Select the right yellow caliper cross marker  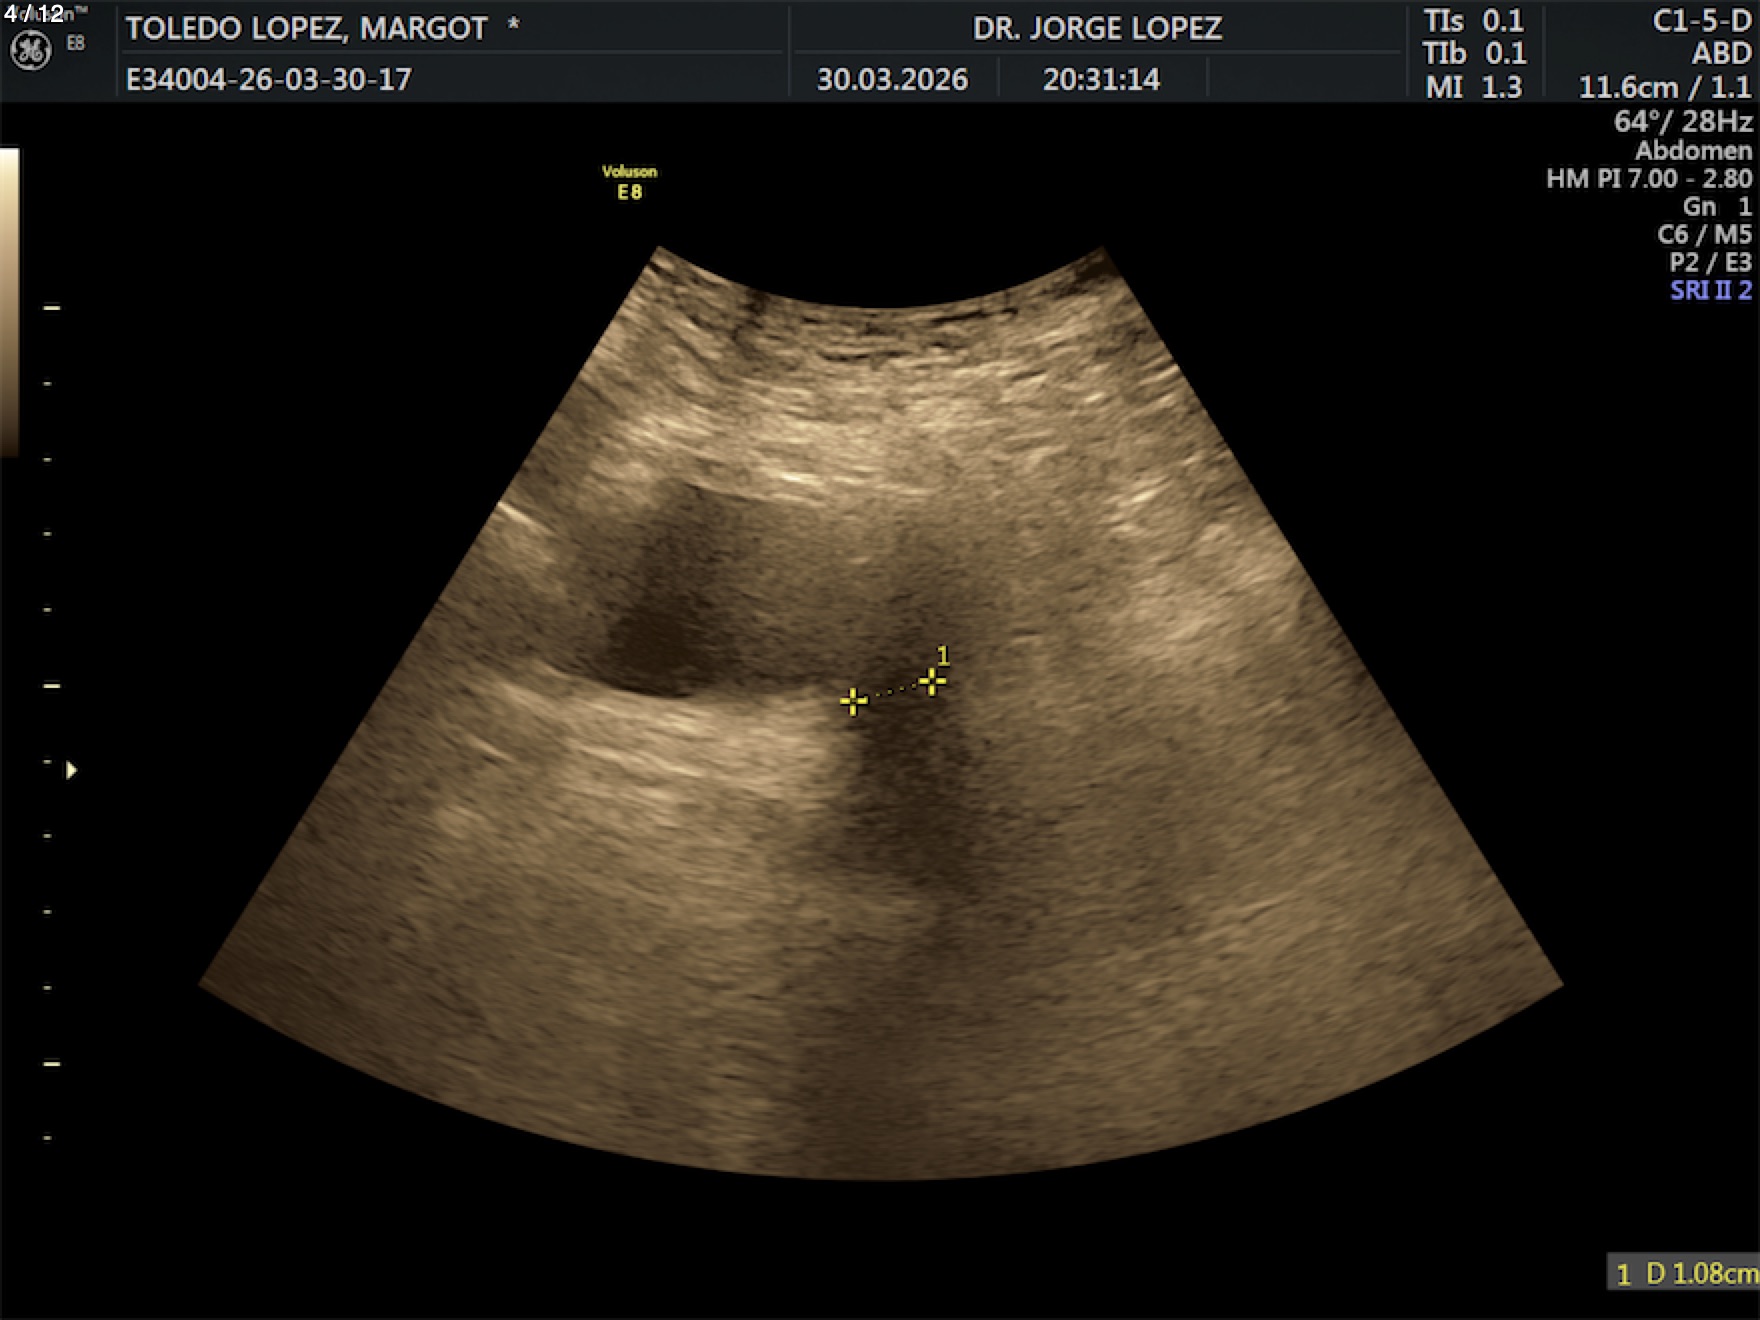tap(932, 682)
